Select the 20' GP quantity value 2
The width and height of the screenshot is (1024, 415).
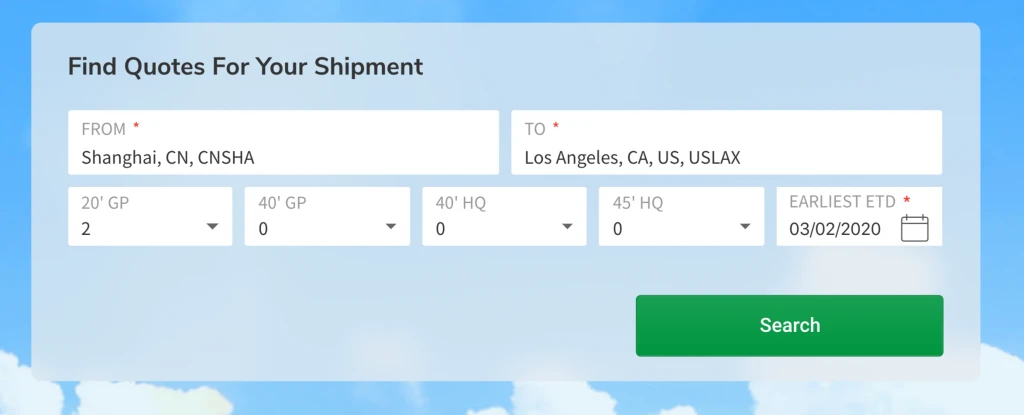pyautogui.click(x=86, y=229)
